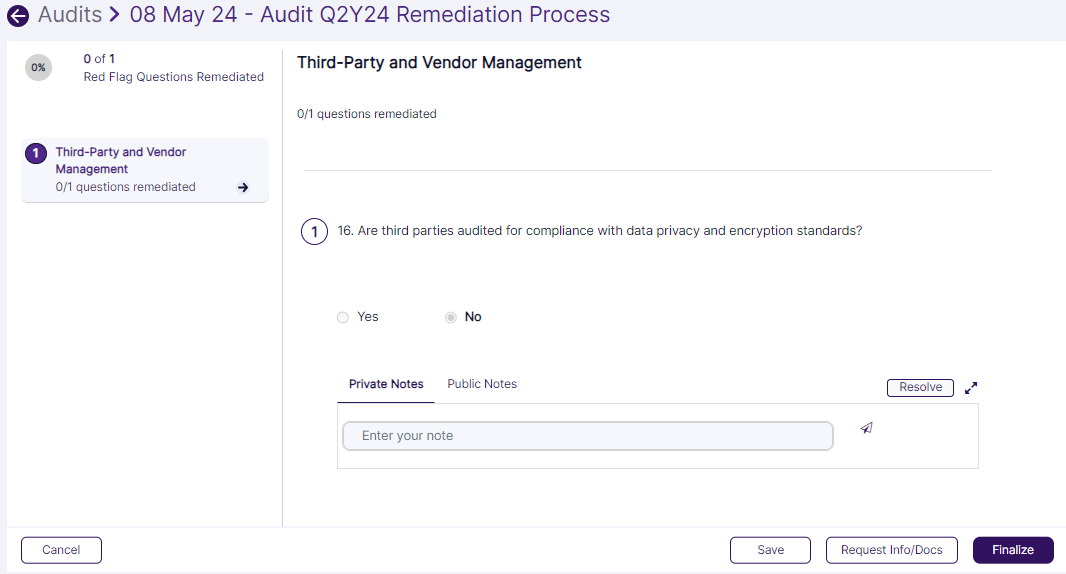Switch to the Private Notes tab
Viewport: 1066px width, 574px height.
pos(386,384)
